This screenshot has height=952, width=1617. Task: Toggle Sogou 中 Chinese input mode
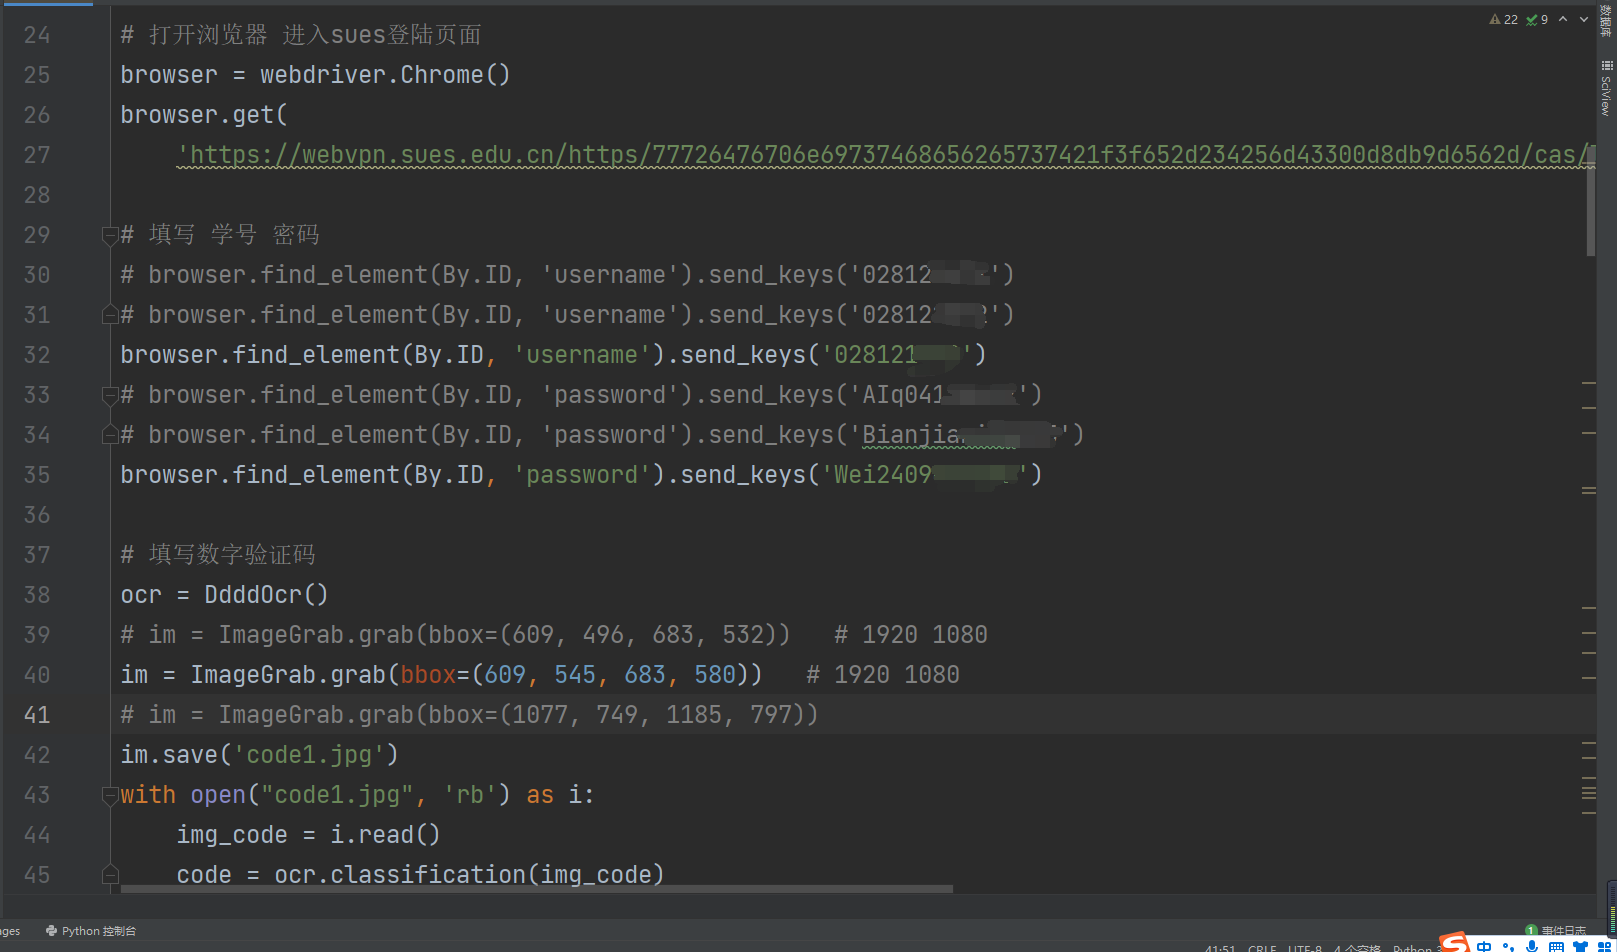(1484, 946)
